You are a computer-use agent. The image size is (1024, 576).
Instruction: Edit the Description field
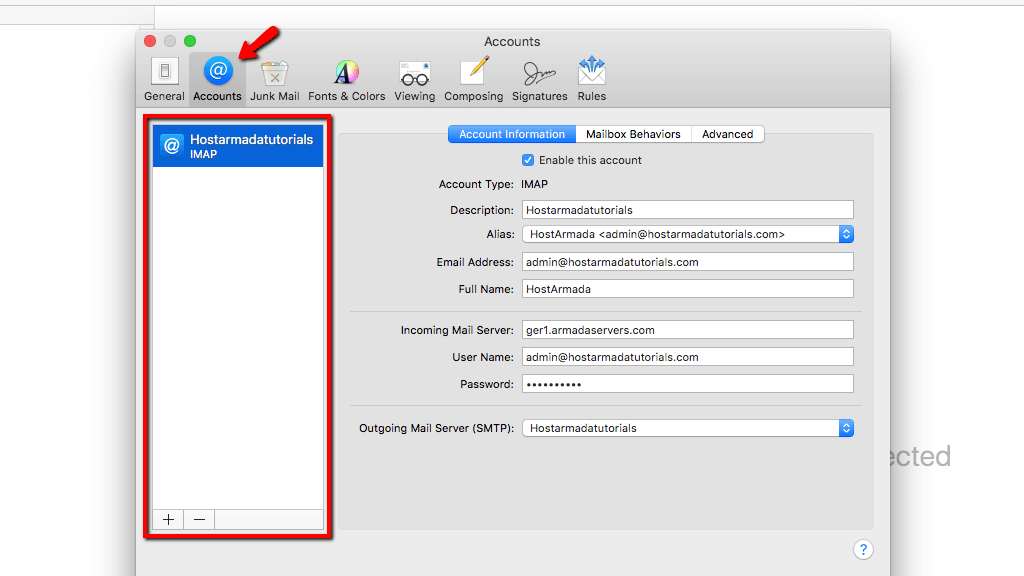pyautogui.click(x=688, y=210)
